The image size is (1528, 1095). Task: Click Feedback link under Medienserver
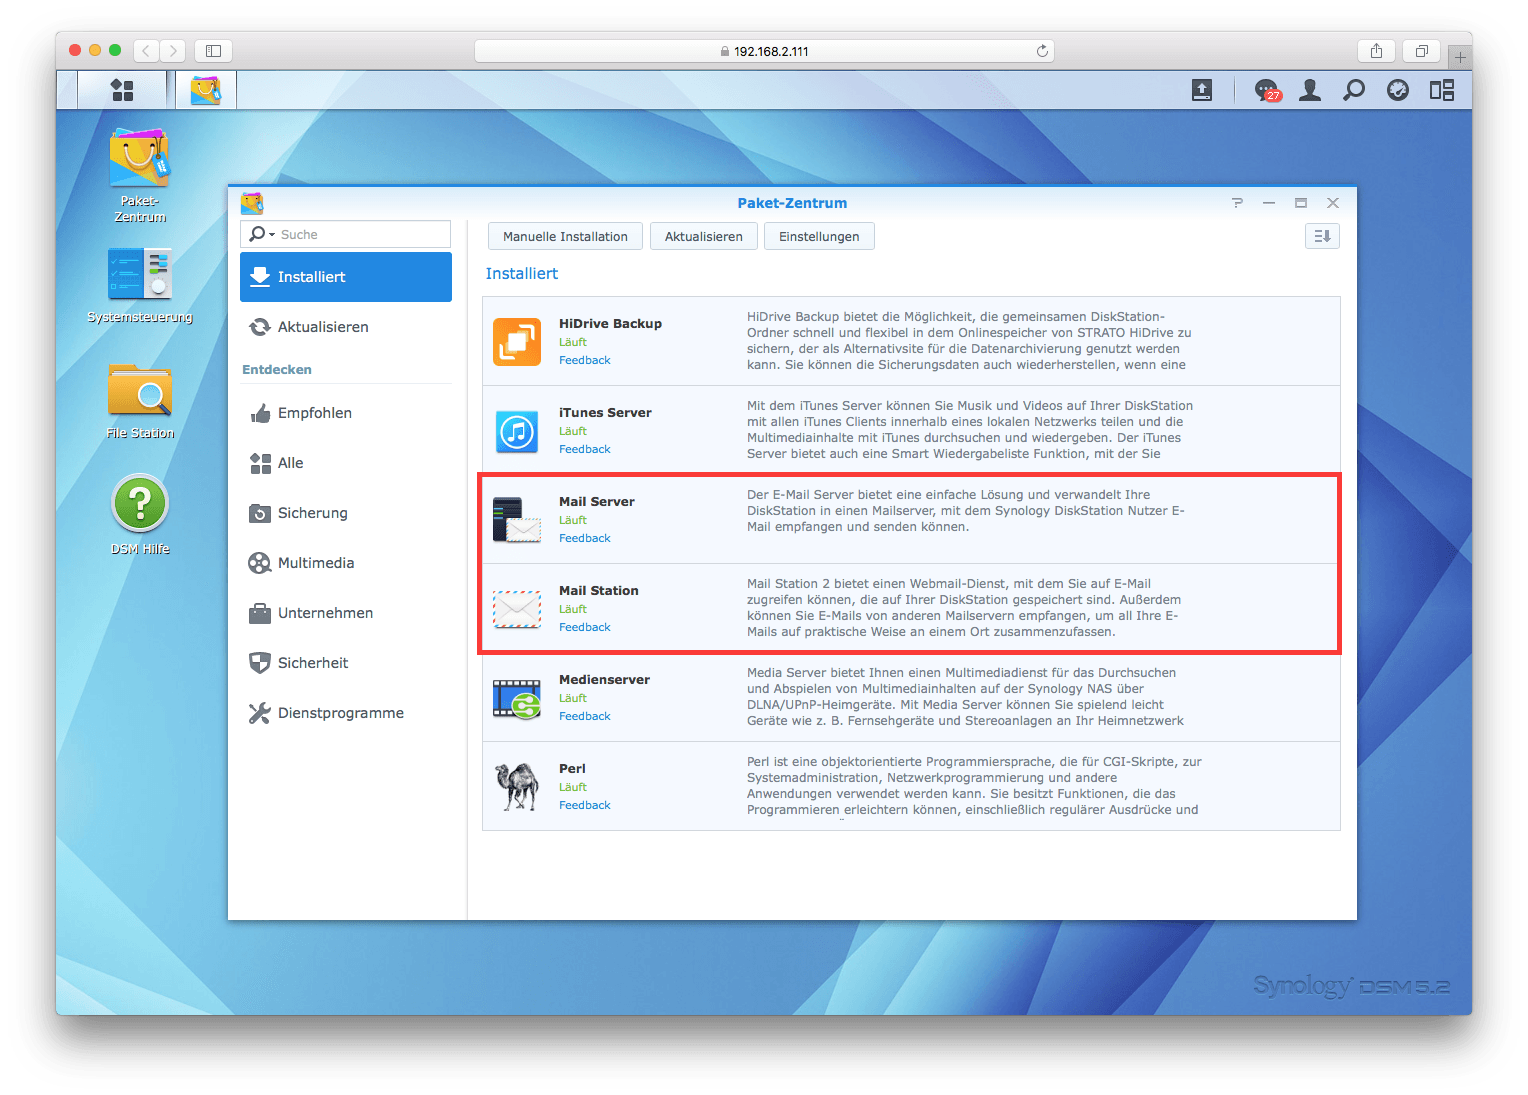pyautogui.click(x=585, y=716)
